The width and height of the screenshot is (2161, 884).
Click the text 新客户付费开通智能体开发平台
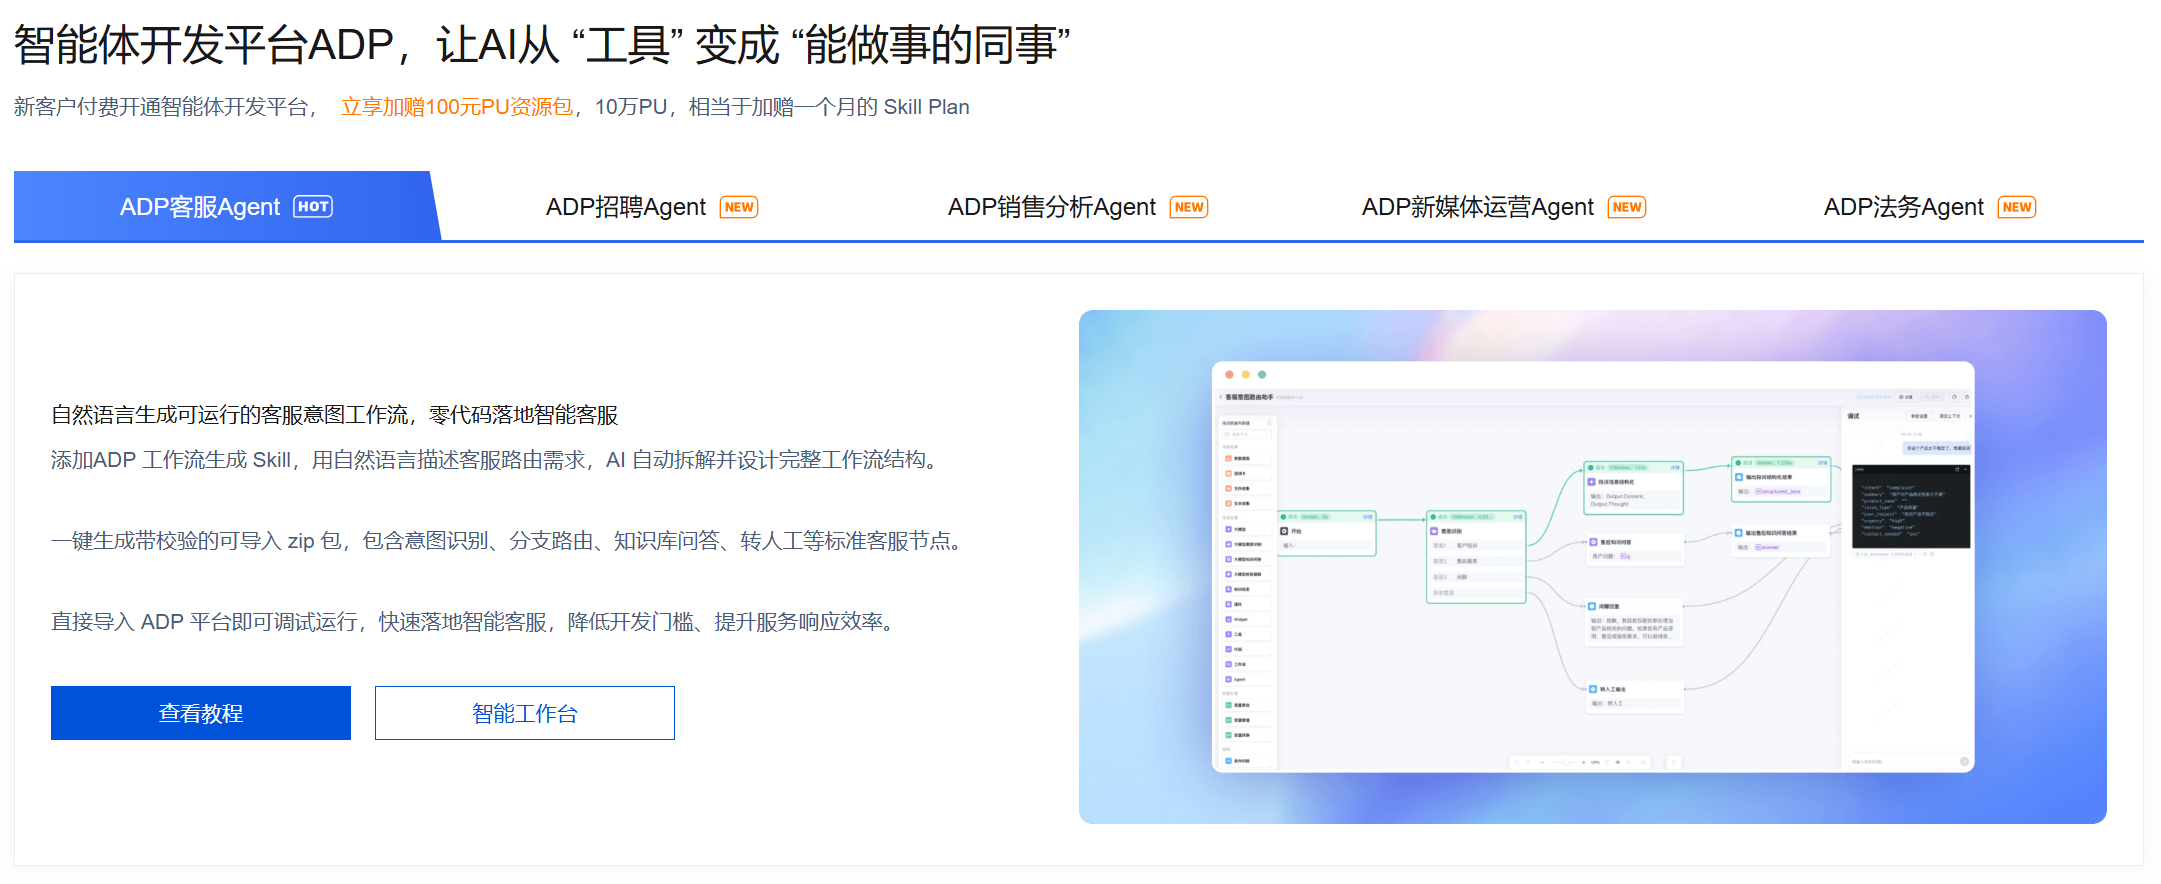coord(161,107)
